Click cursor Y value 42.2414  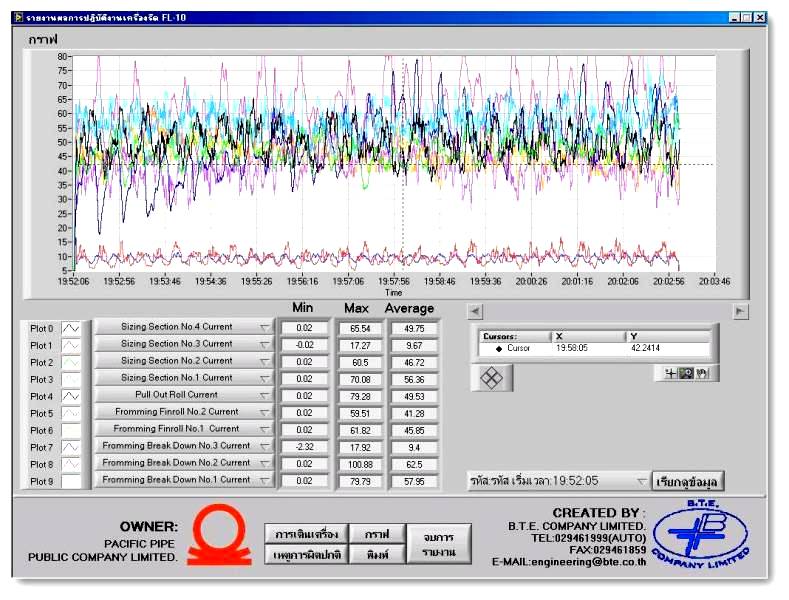point(645,348)
